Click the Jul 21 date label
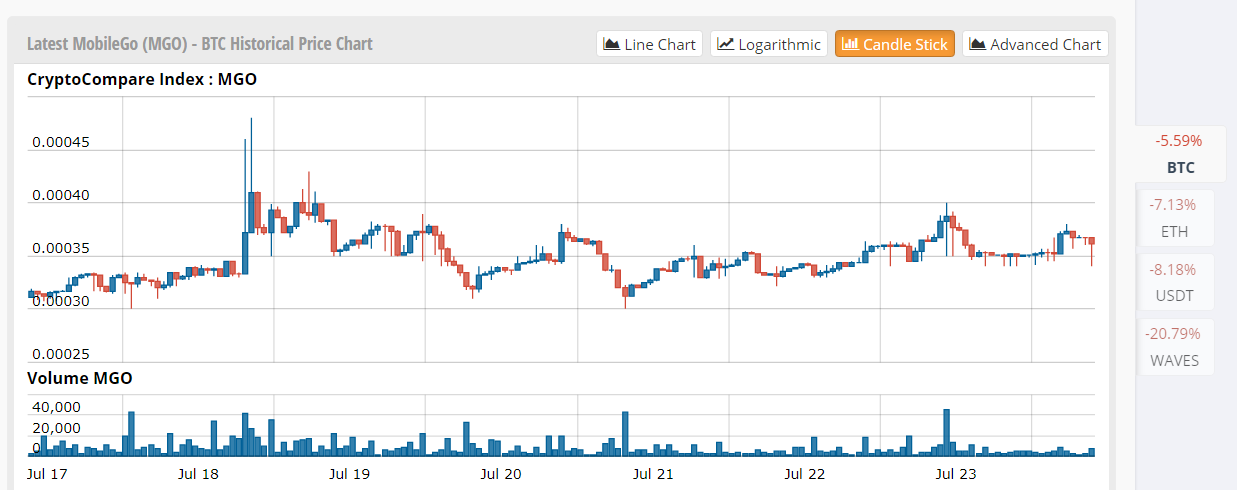This screenshot has width=1237, height=490. pos(654,473)
